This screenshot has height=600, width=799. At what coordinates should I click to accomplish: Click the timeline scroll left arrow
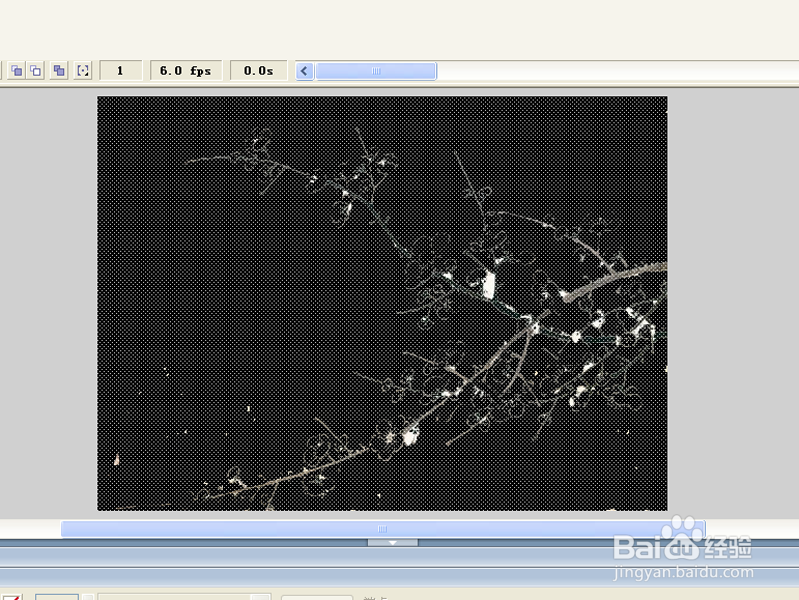click(x=304, y=71)
